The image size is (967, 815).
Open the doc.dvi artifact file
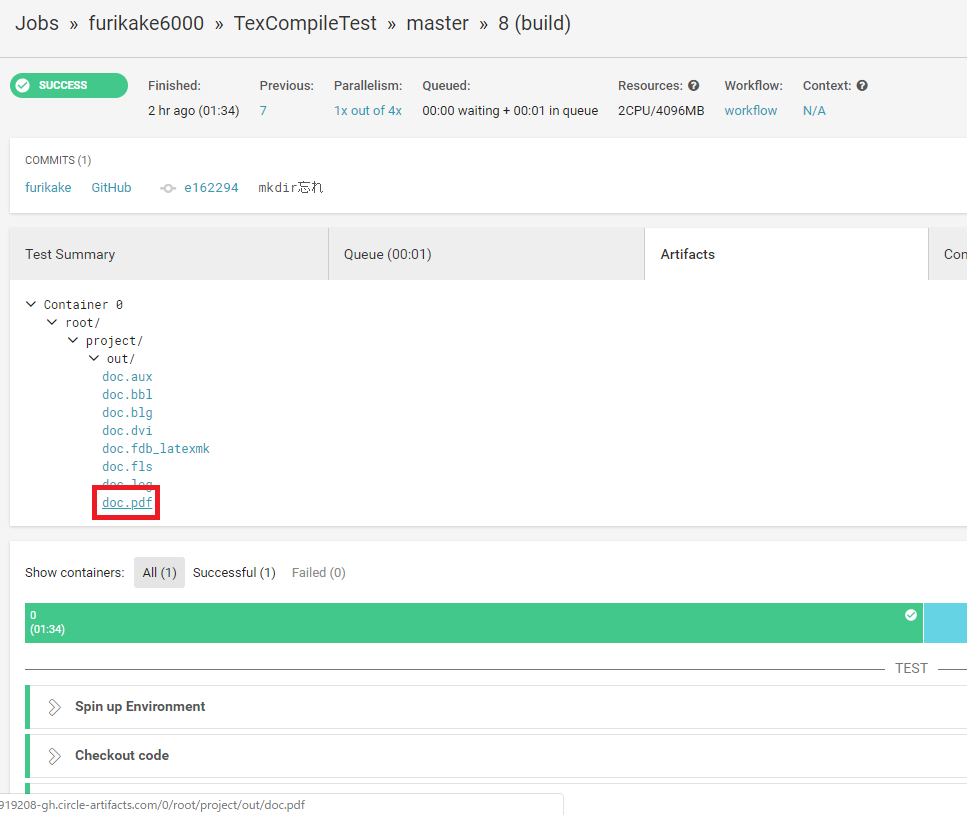pos(127,430)
